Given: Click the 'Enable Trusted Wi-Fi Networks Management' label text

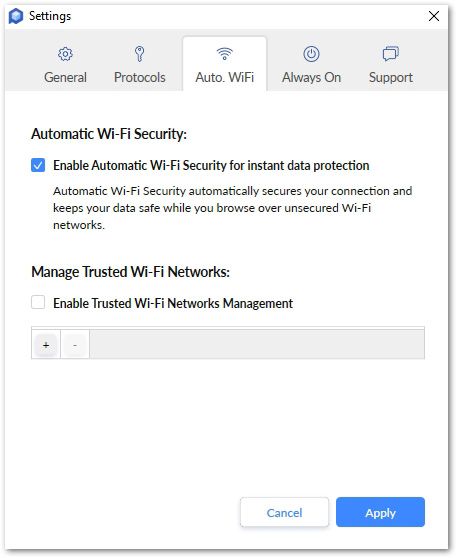Looking at the screenshot, I should 173,303.
